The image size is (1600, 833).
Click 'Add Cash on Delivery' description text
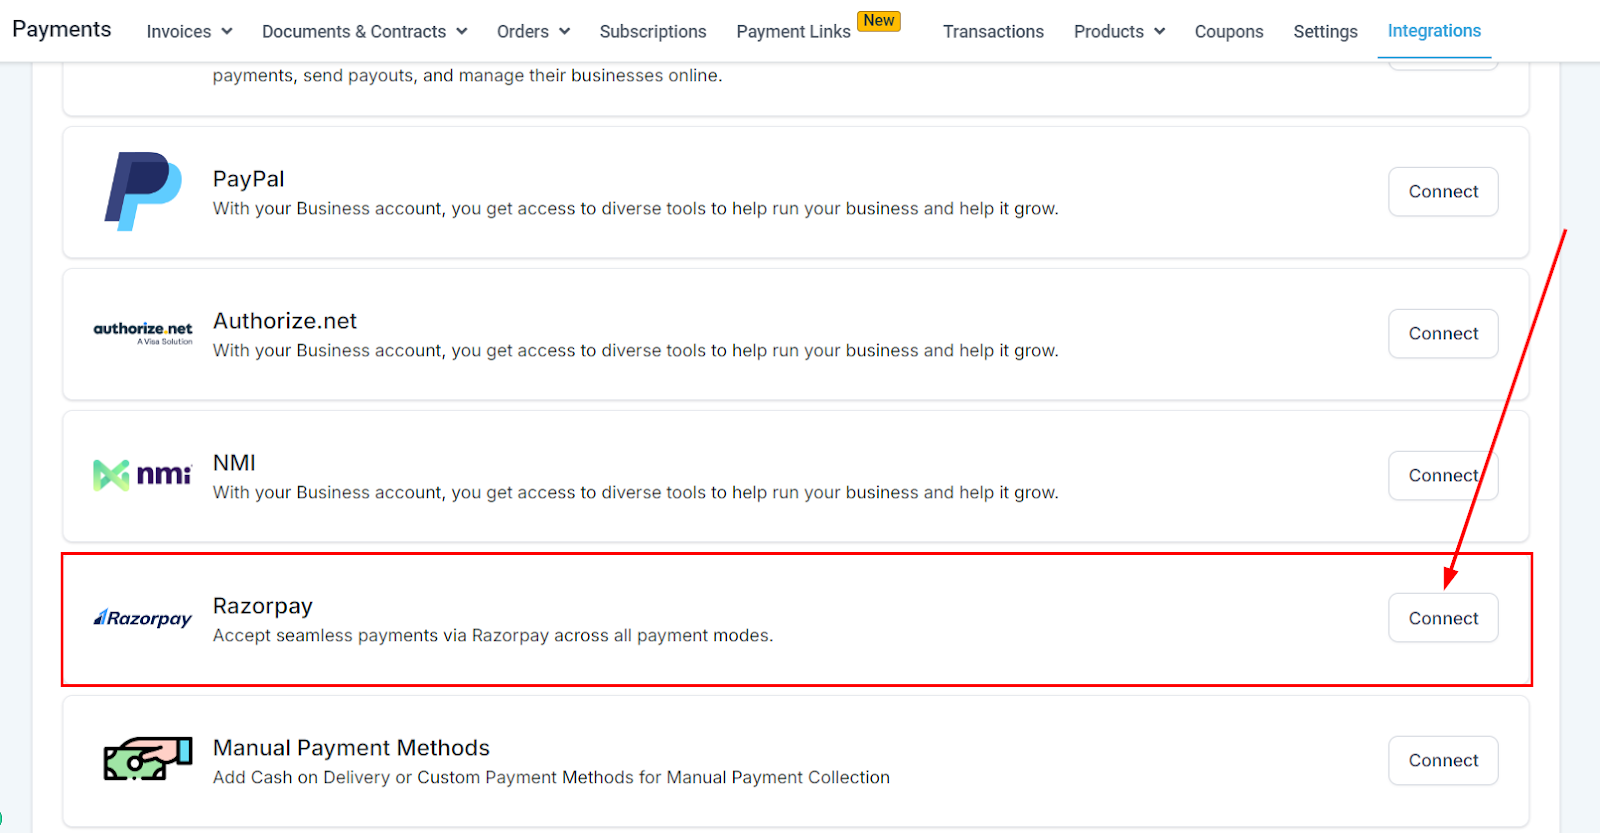click(x=551, y=777)
